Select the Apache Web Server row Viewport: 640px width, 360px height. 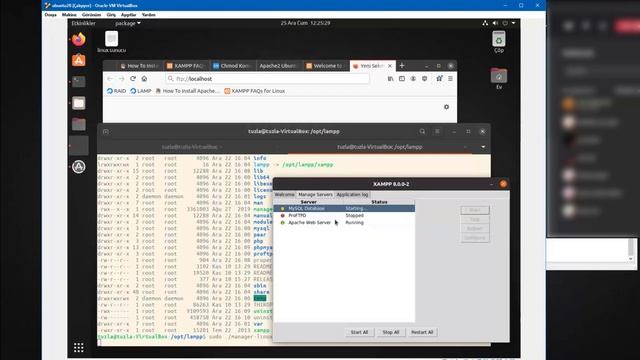tap(344, 222)
